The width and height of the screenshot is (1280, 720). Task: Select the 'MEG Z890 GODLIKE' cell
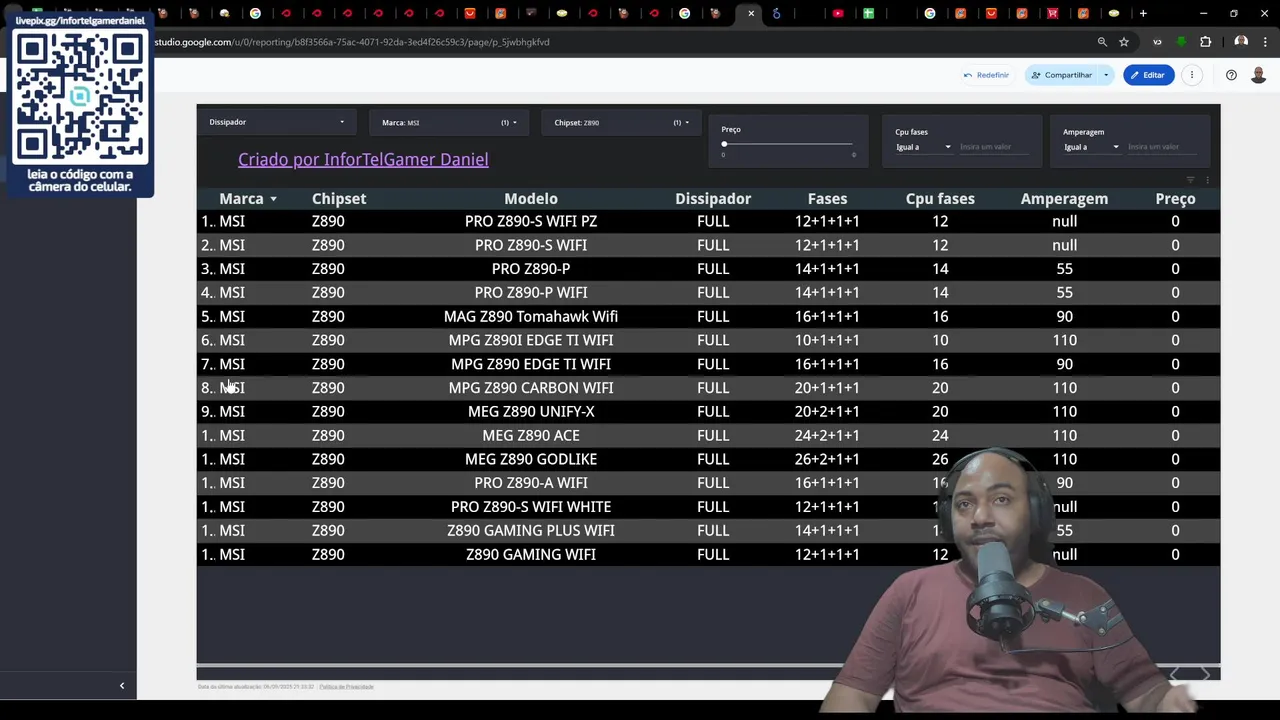pyautogui.click(x=531, y=459)
